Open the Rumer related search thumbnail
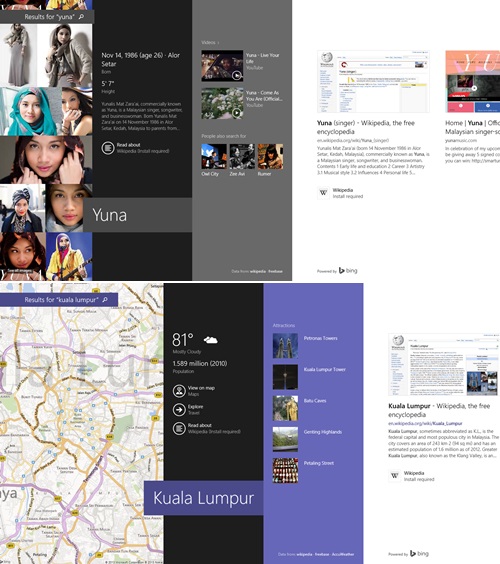 [270, 156]
